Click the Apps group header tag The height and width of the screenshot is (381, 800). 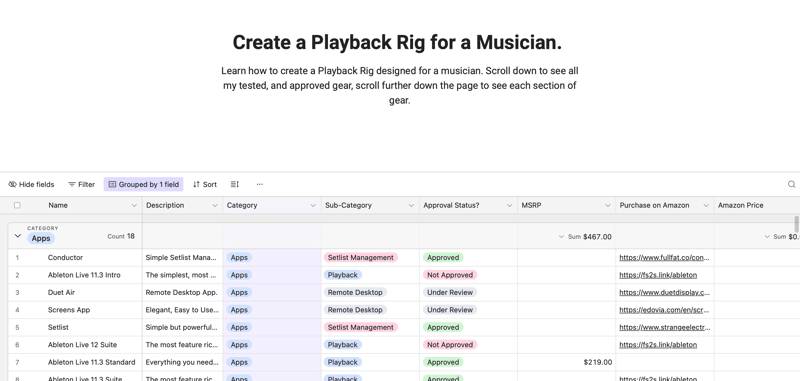click(41, 238)
